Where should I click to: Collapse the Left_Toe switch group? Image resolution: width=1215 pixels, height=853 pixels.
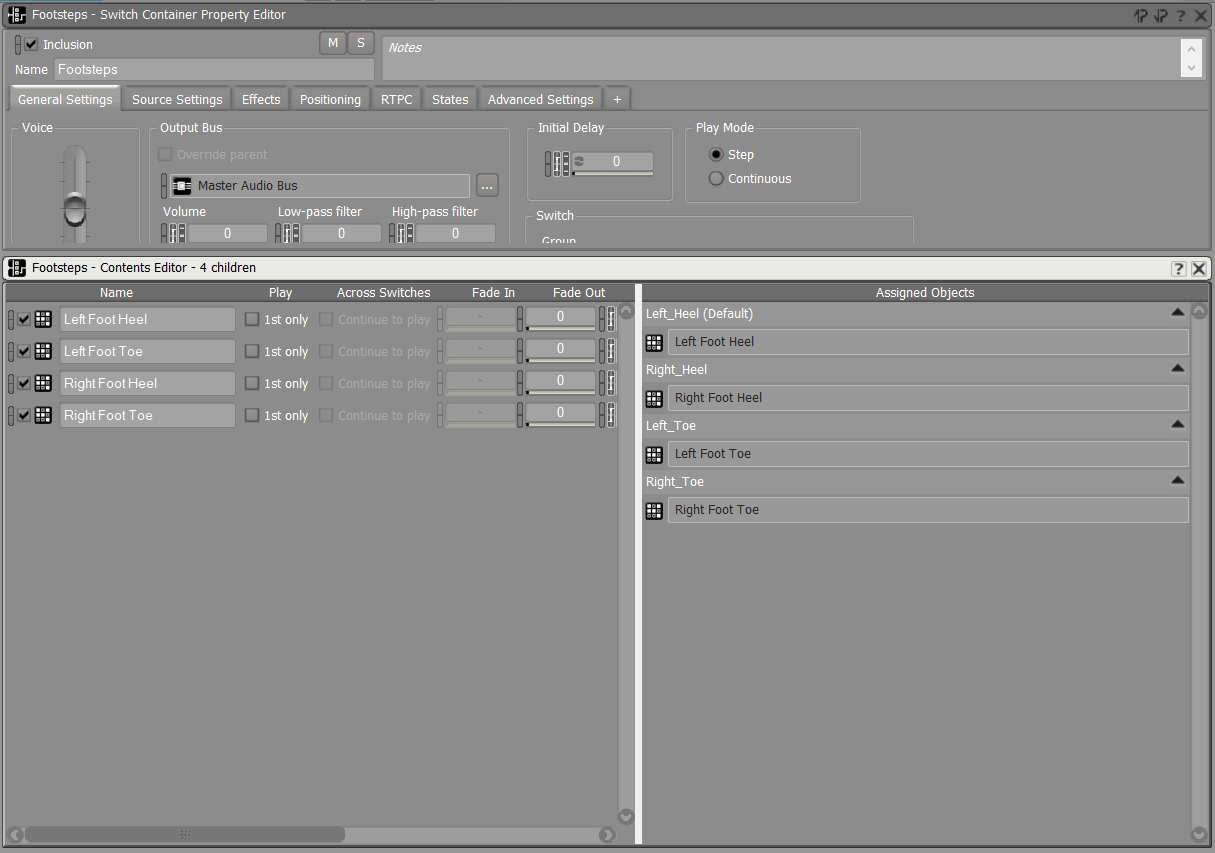pos(1177,425)
